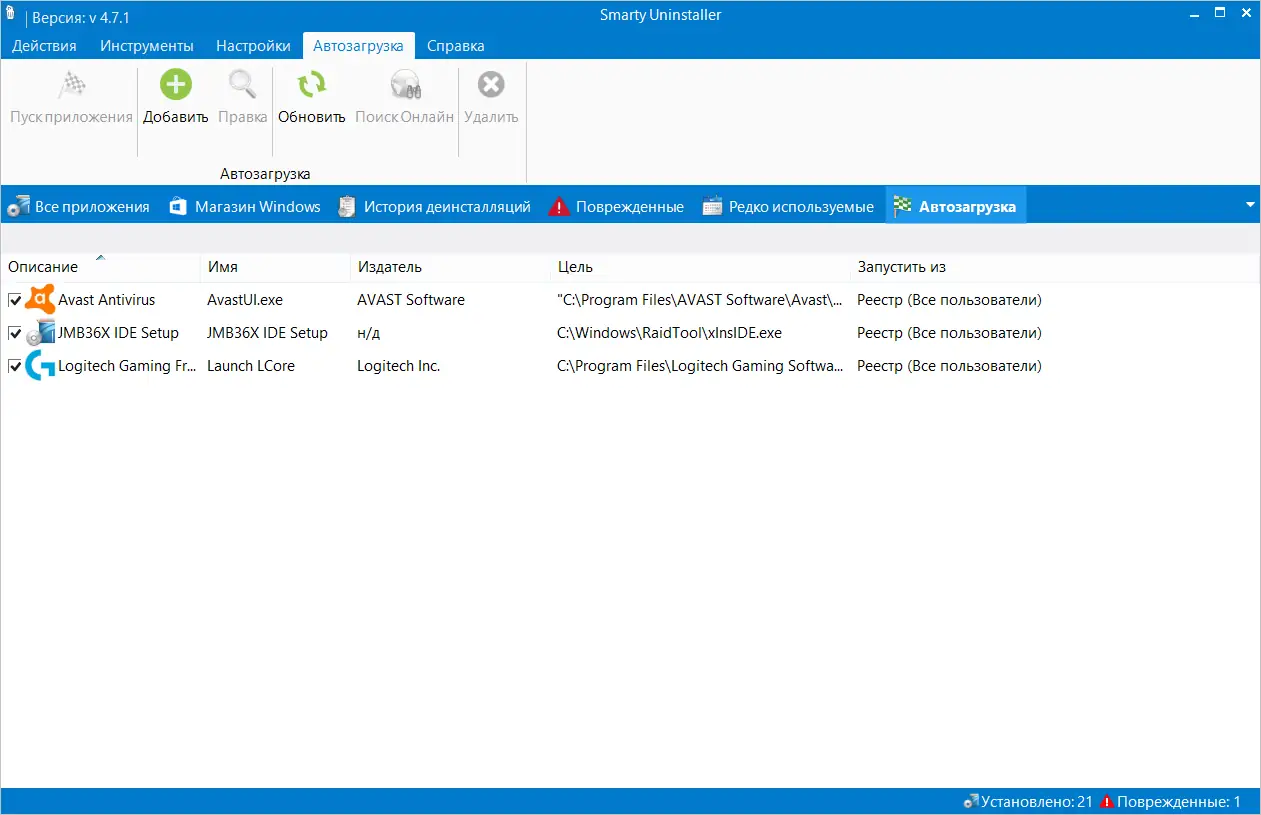Open the Справка ribbon tab
Image resolution: width=1261 pixels, height=815 pixels.
455,46
